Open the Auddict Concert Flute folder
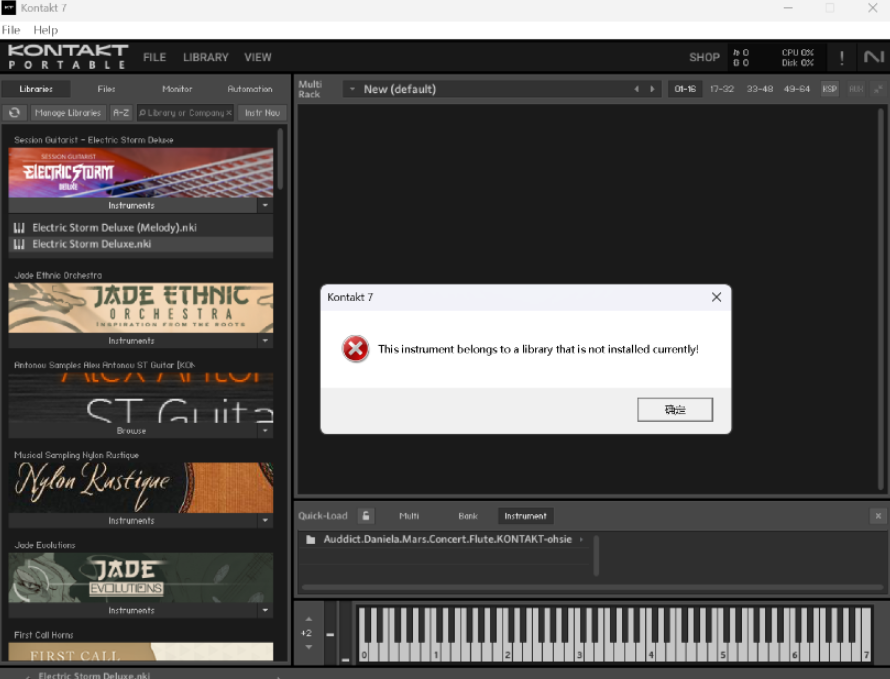The height and width of the screenshot is (679, 890). [440, 539]
